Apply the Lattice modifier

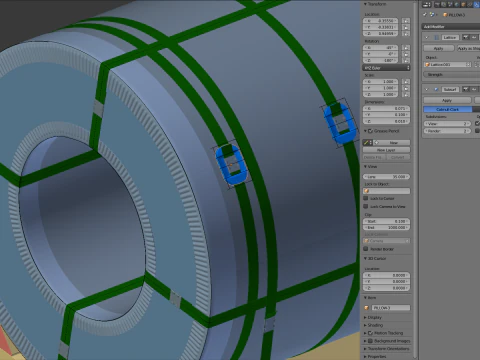point(439,48)
